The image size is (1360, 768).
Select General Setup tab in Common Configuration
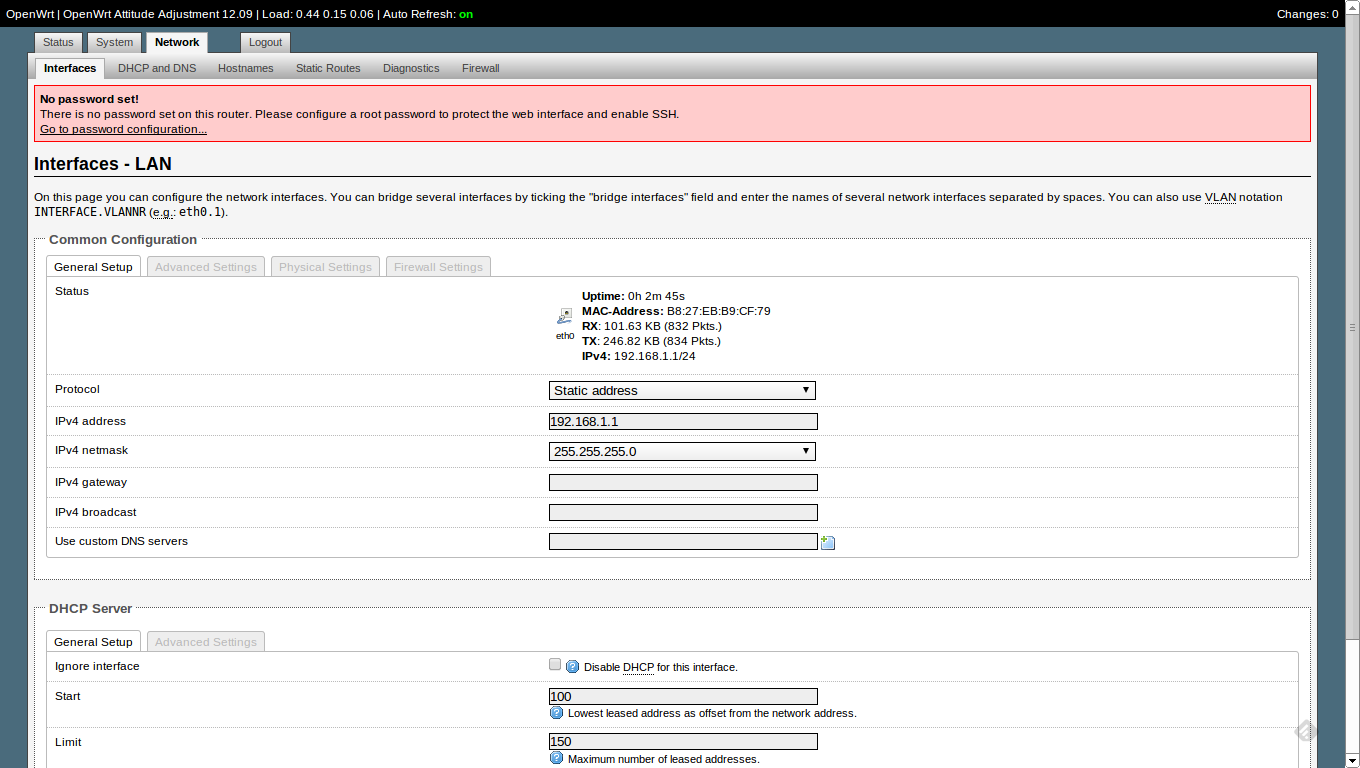pyautogui.click(x=93, y=266)
